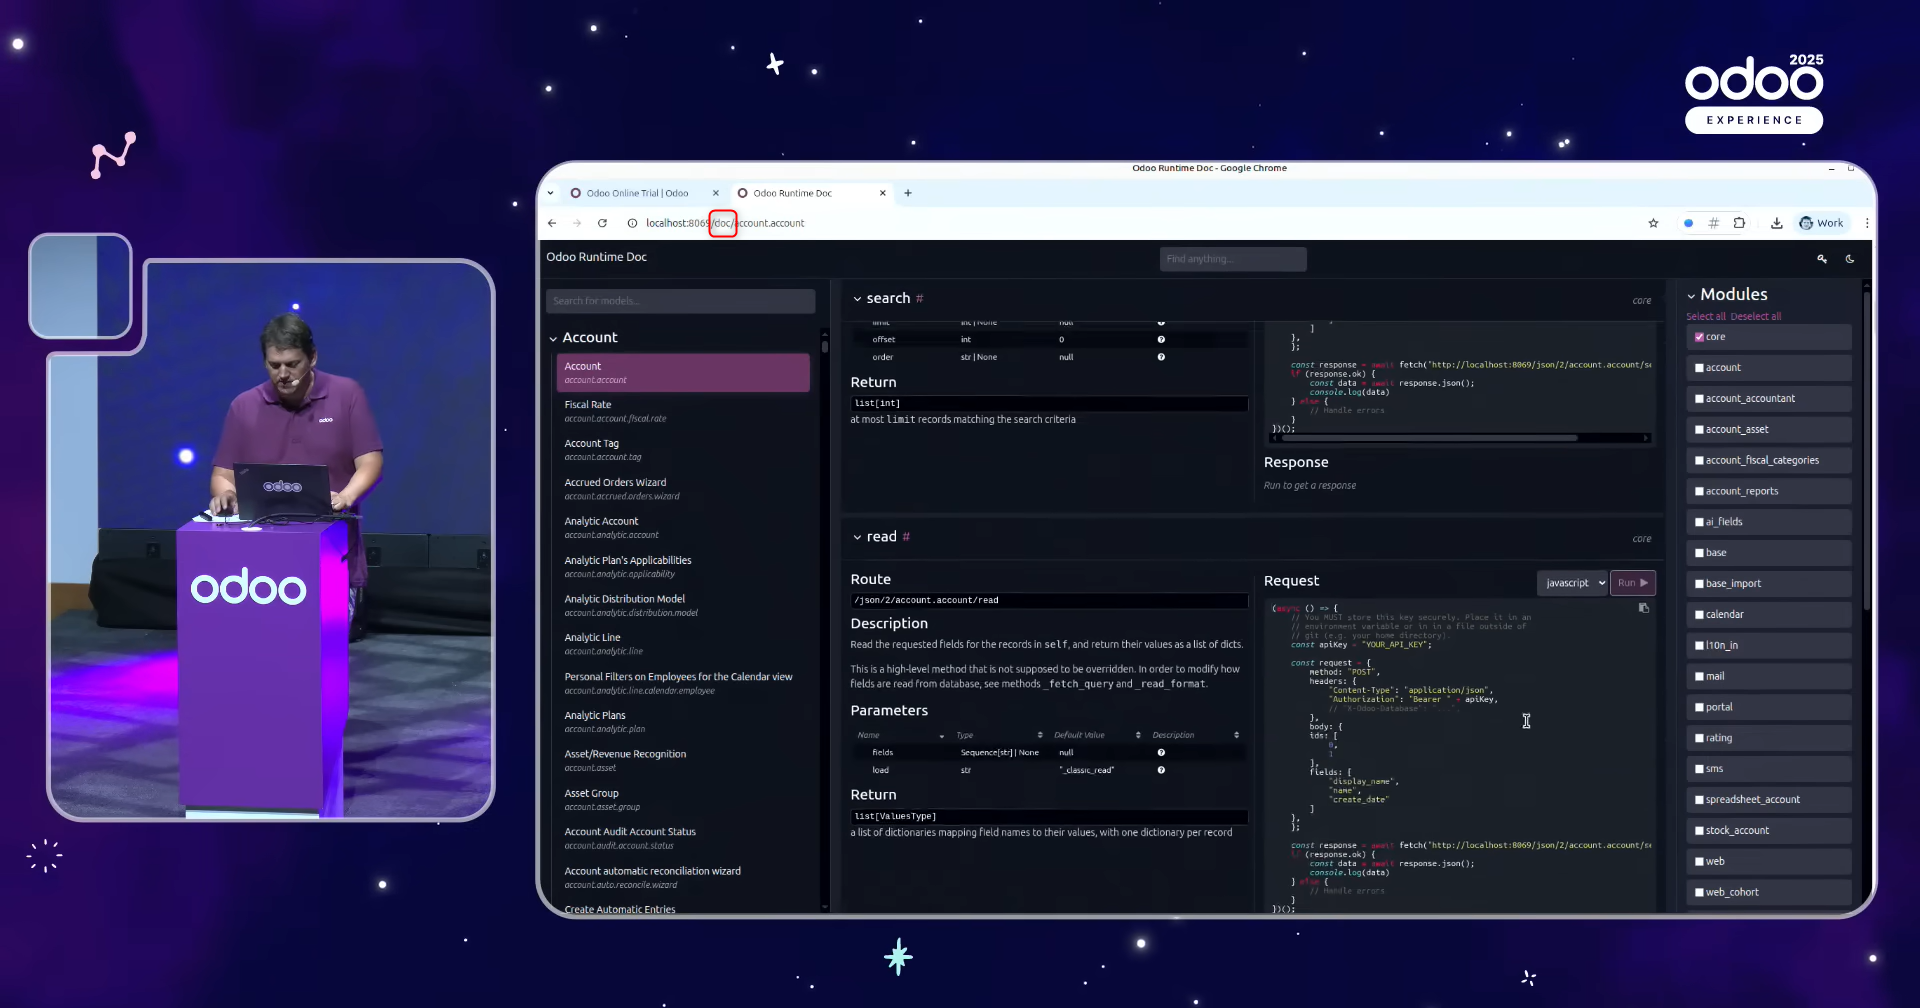Select Accrued Orders Wizard model
This screenshot has width=1920, height=1008.
[x=683, y=489]
